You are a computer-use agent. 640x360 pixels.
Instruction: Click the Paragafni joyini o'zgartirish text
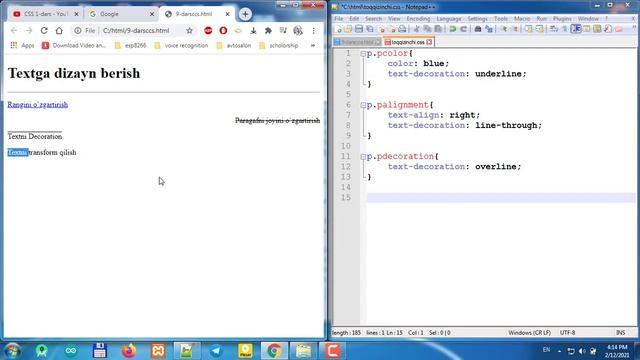click(278, 120)
